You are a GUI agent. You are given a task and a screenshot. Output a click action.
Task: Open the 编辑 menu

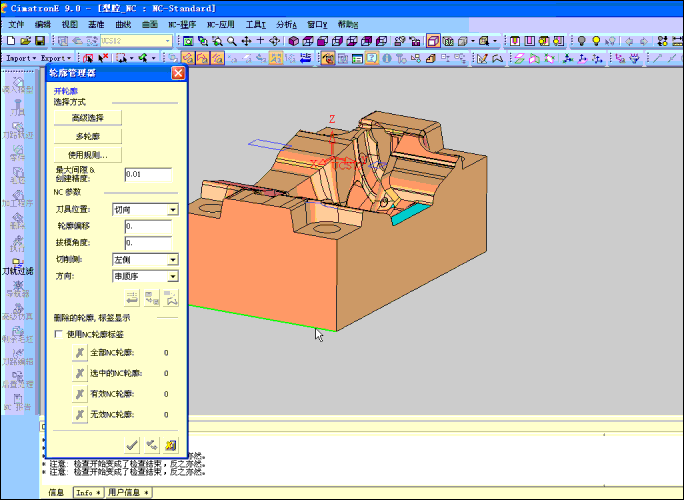pyautogui.click(x=43, y=24)
